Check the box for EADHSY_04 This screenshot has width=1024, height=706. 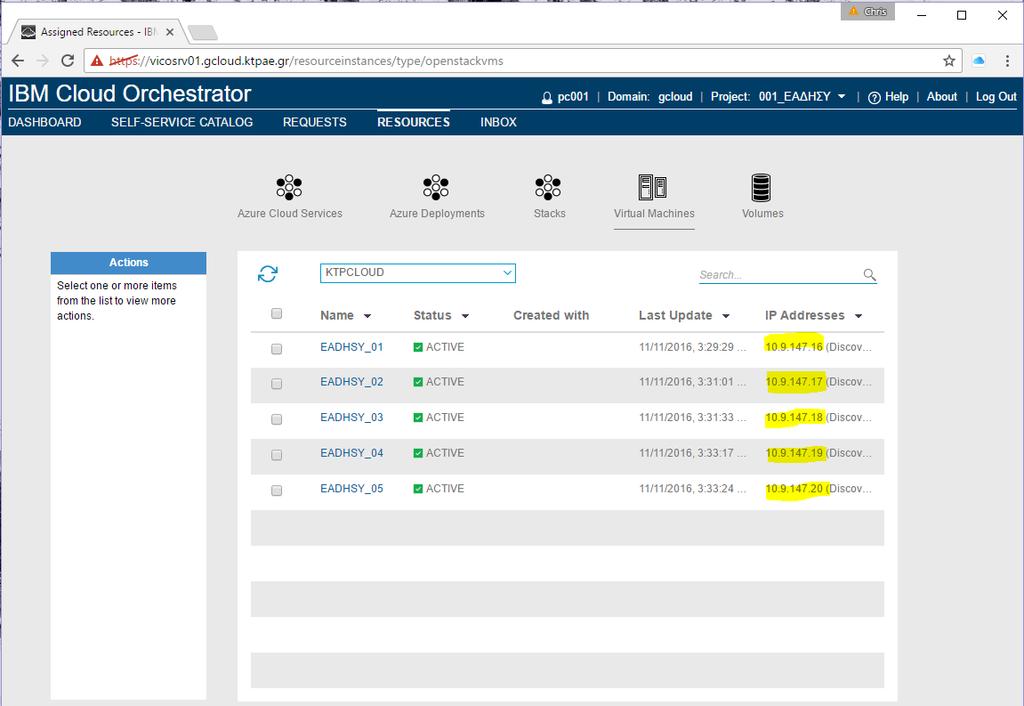276,455
